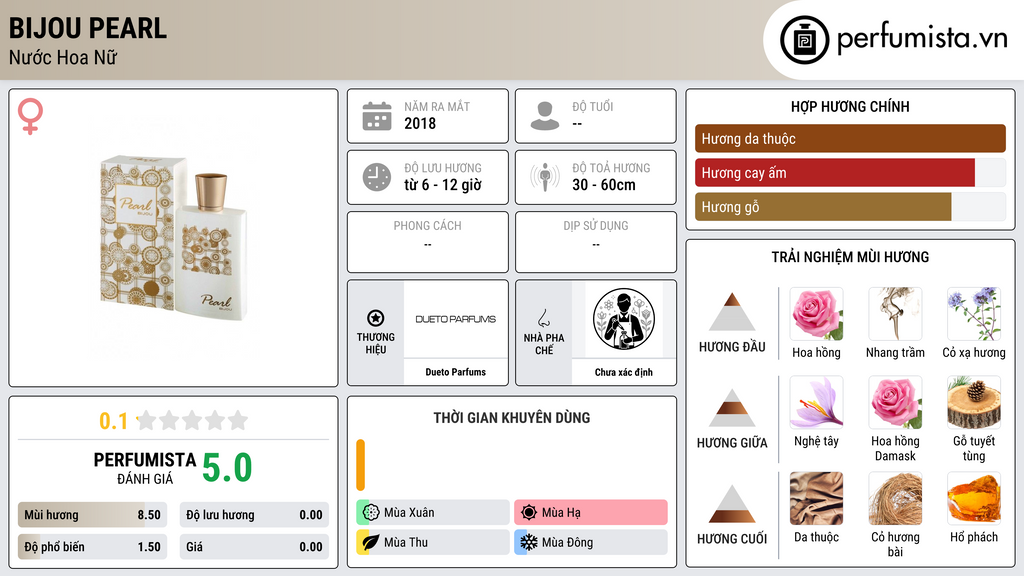This screenshot has width=1024, height=576.
Task: Open the Hoa hồng note image
Action: tap(816, 314)
